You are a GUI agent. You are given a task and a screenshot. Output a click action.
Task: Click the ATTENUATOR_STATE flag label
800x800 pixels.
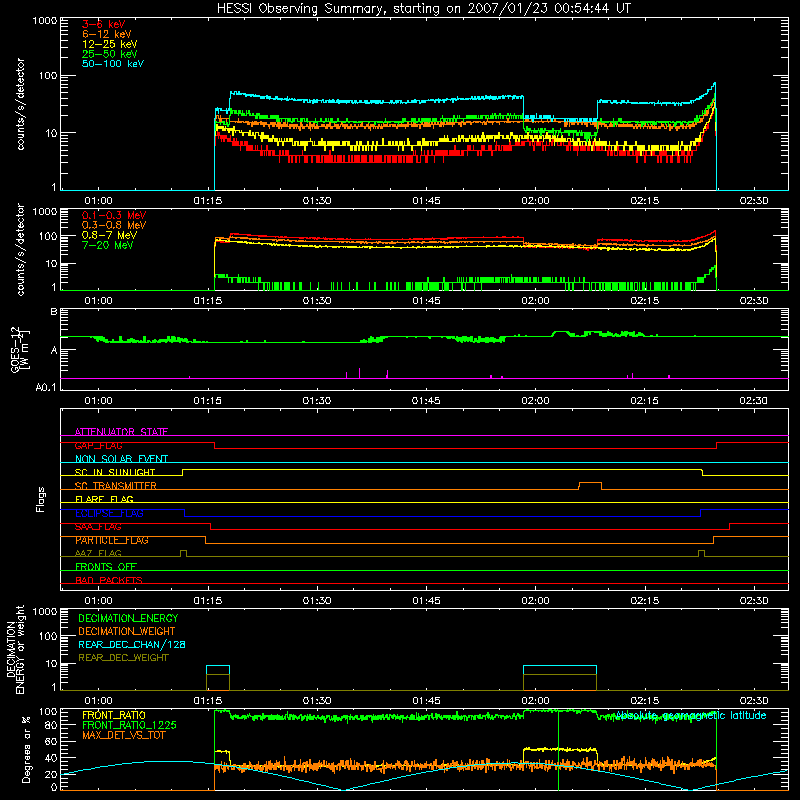[x=121, y=432]
